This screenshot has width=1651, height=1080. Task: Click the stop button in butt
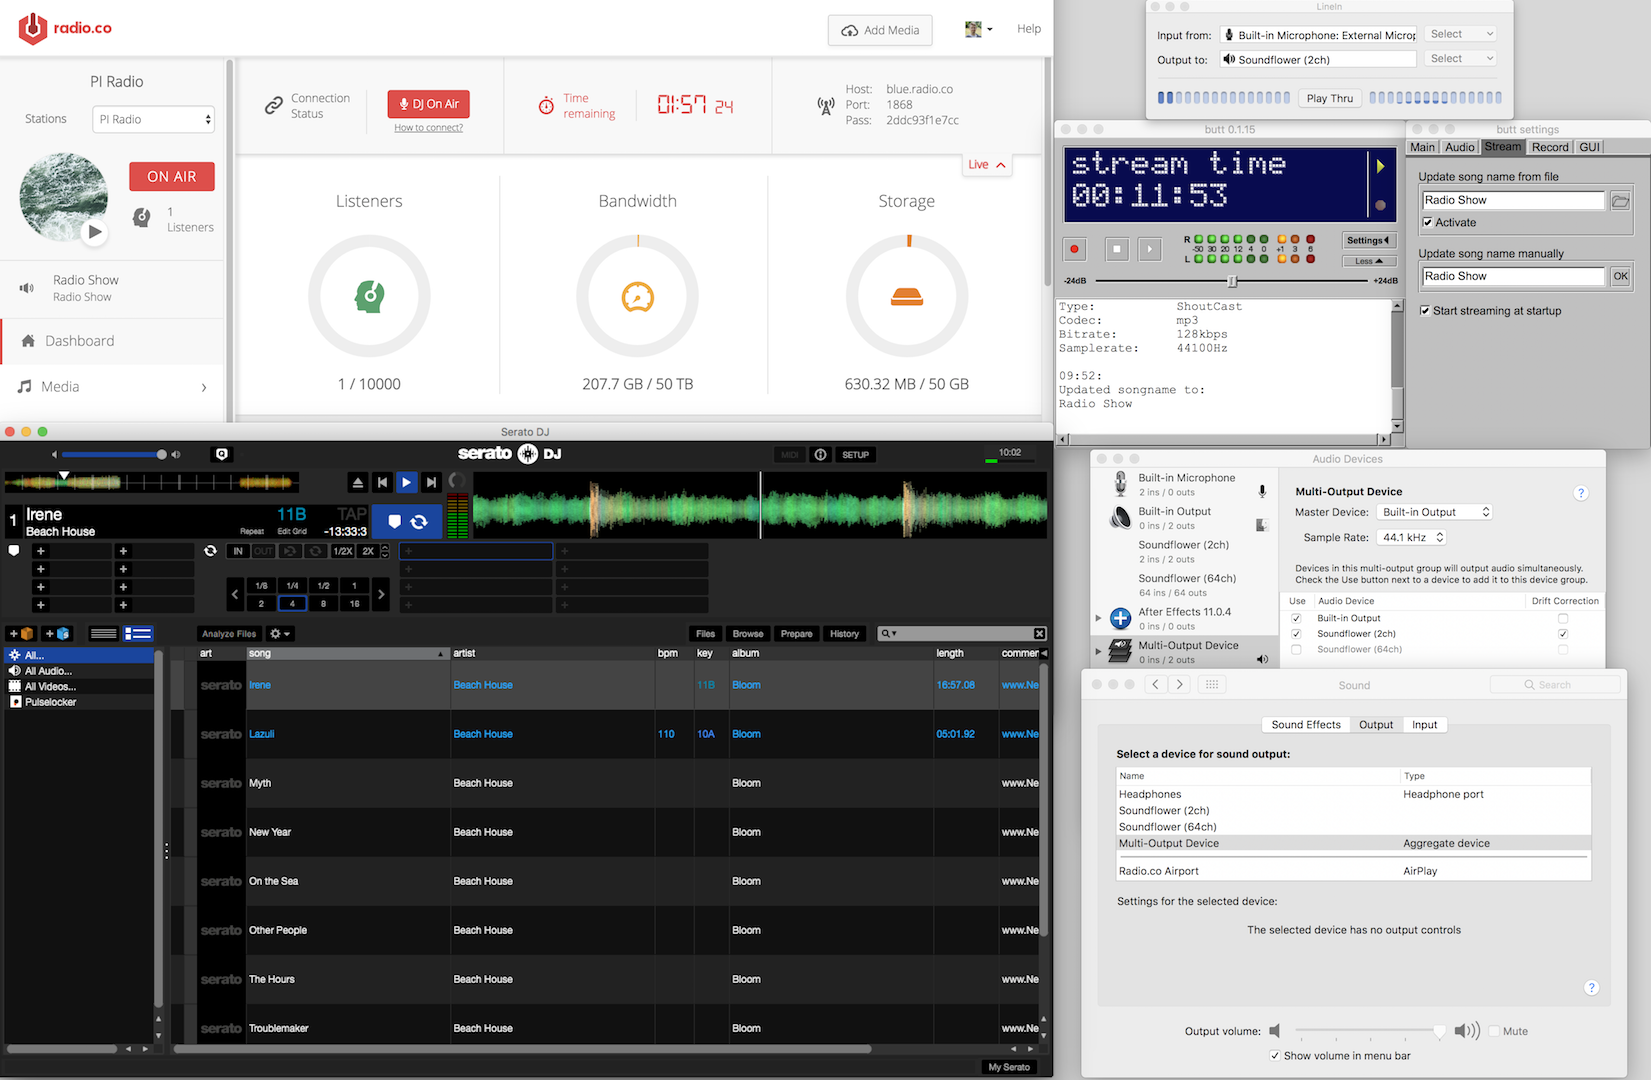click(1118, 249)
